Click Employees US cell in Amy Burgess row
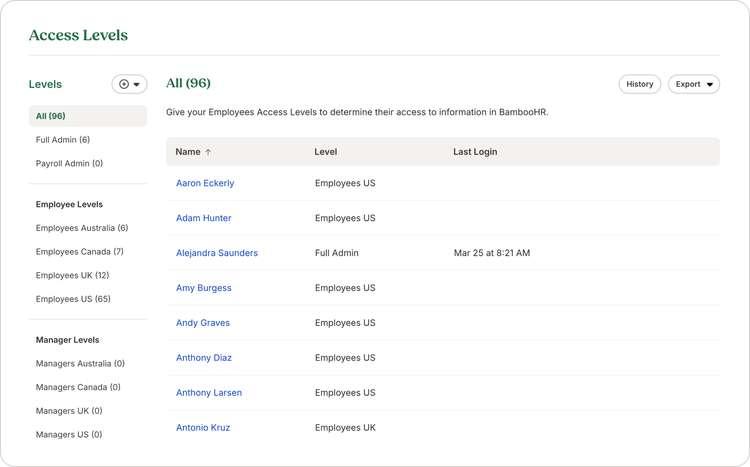Screen dimensions: 750x467 tap(345, 288)
